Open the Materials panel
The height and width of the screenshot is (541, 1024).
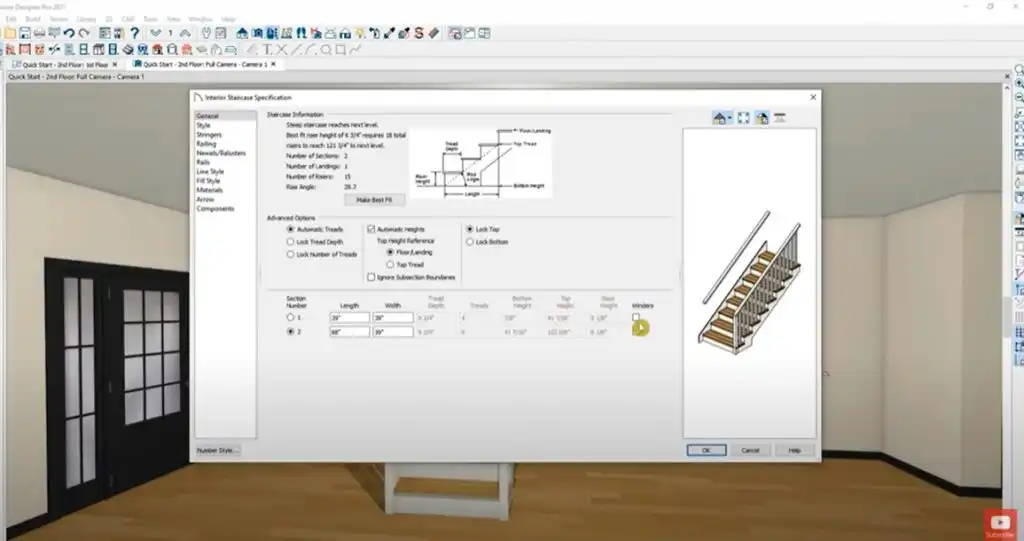(210, 190)
